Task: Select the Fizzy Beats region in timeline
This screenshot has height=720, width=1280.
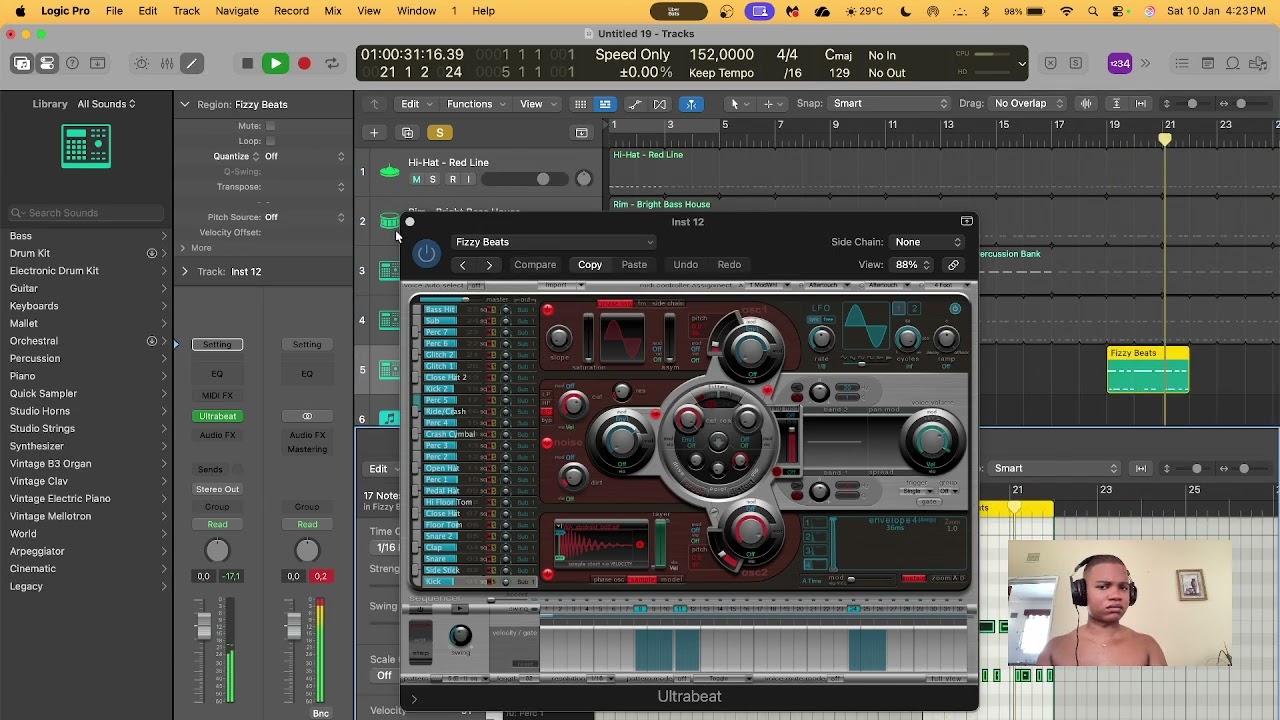Action: click(x=1148, y=370)
